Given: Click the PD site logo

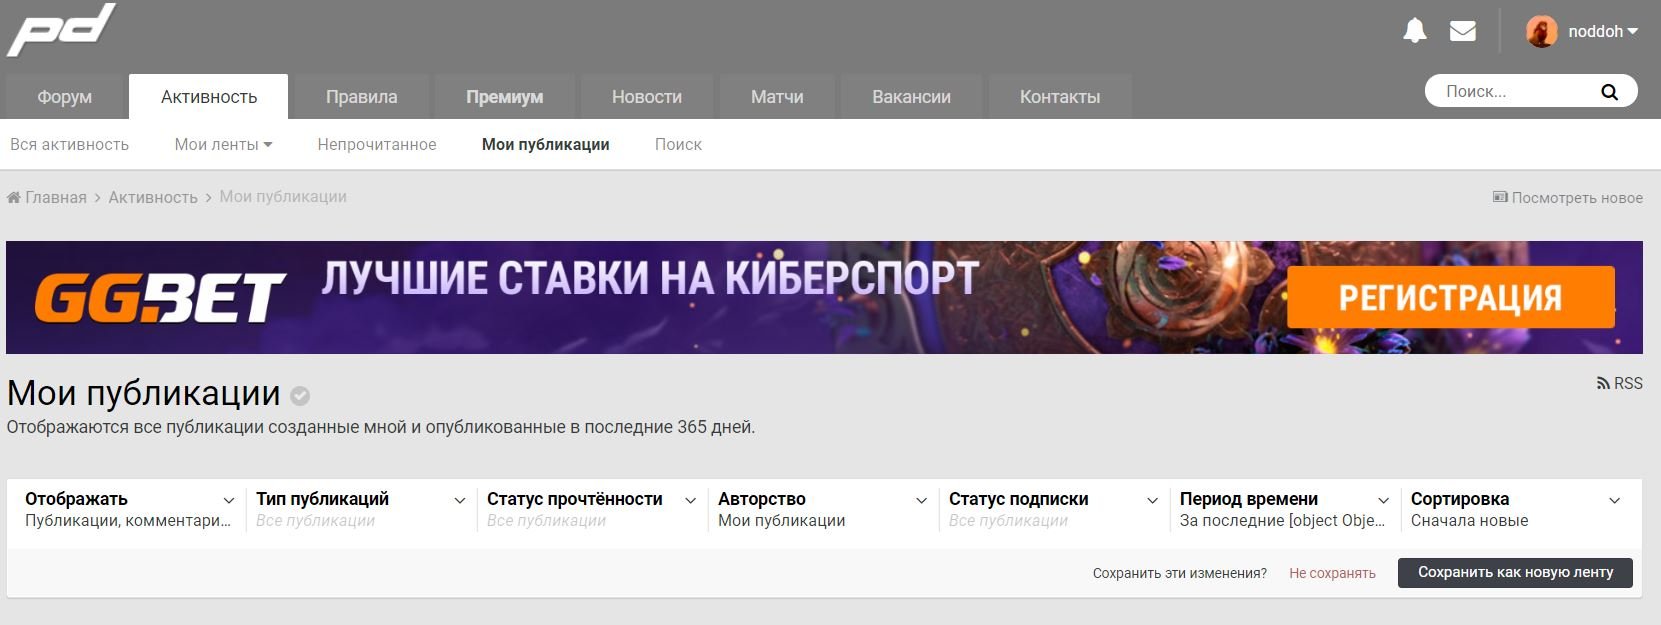Looking at the screenshot, I should (x=61, y=30).
